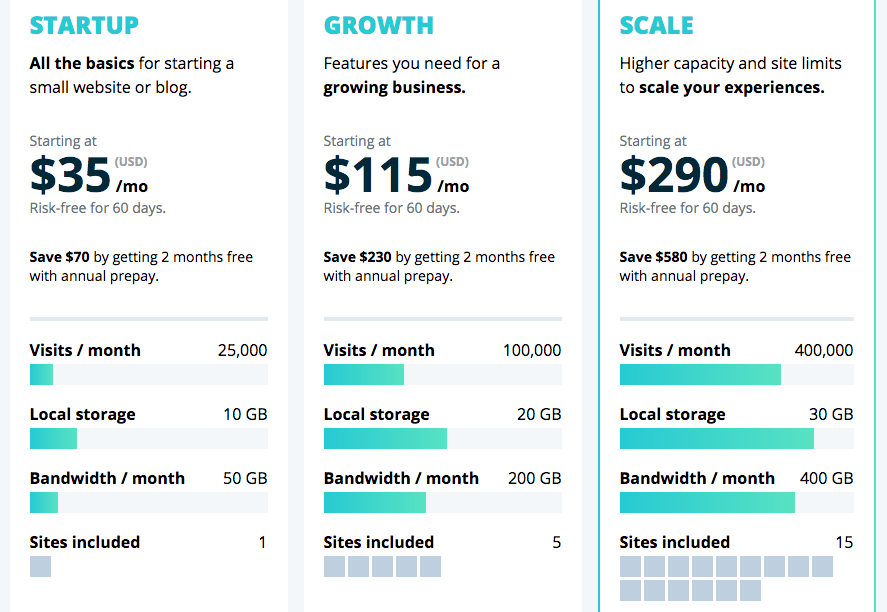
Task: Click the Growth Local storage bar
Action: tap(442, 439)
